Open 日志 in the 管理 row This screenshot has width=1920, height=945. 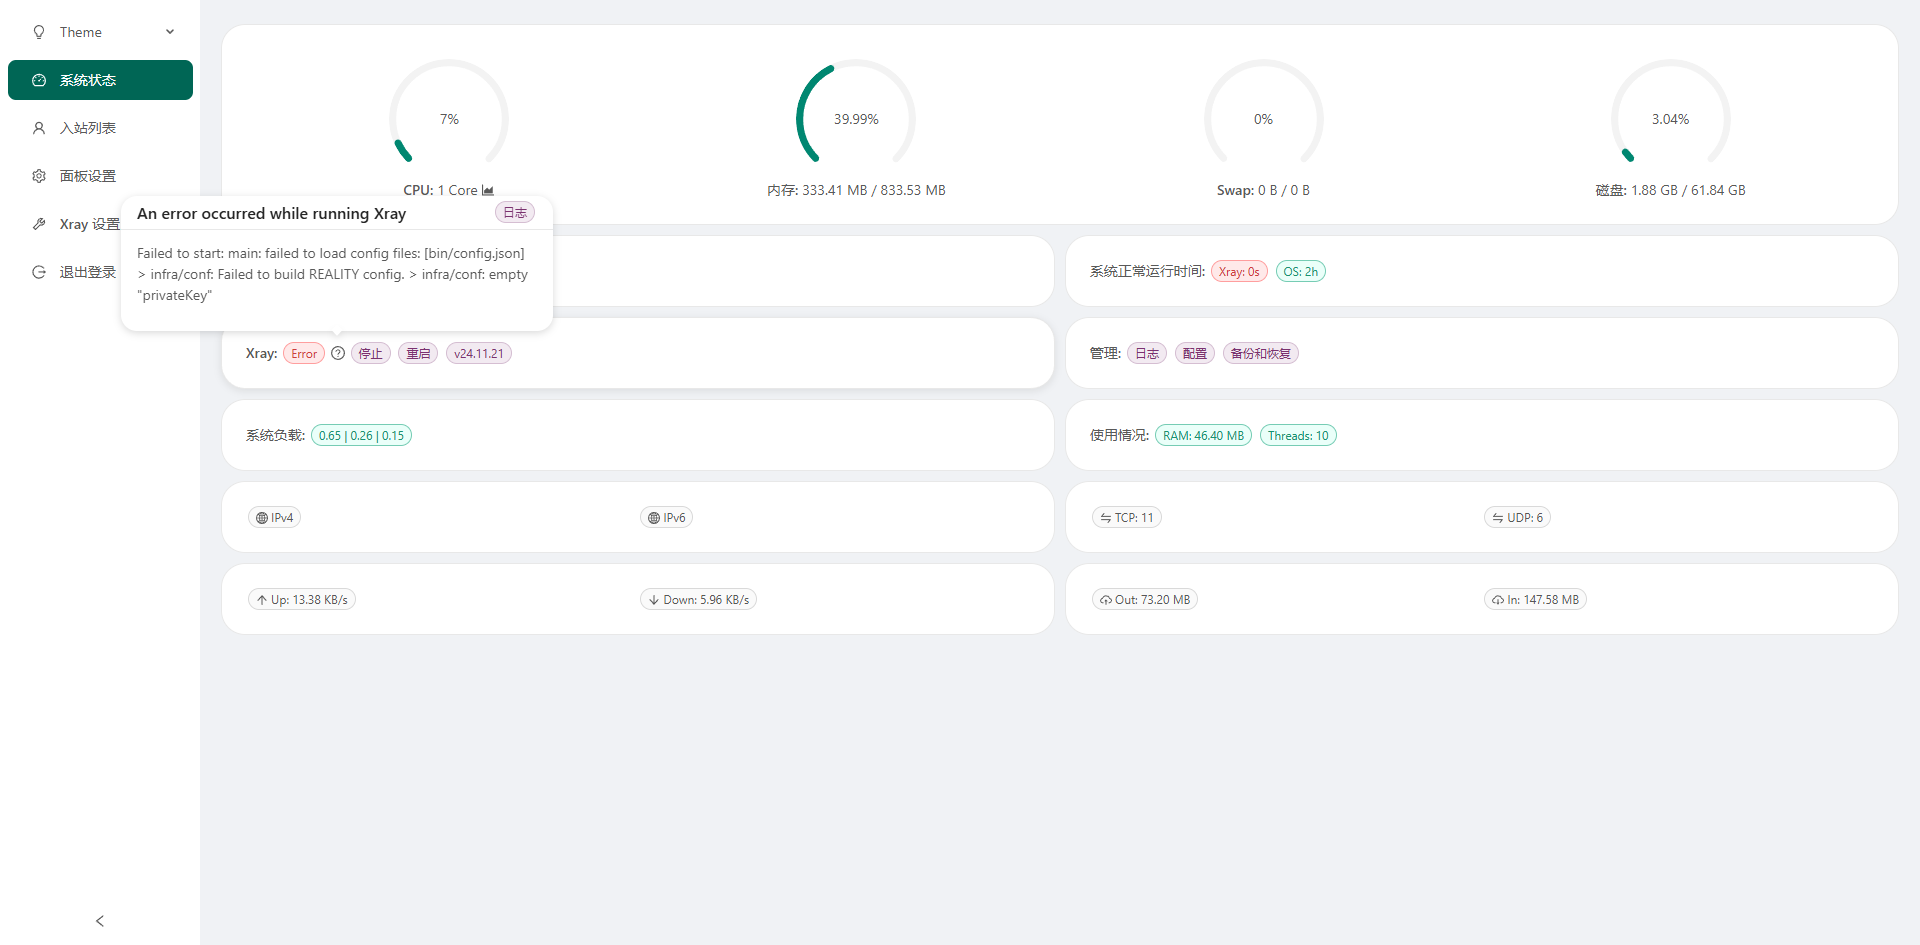point(1147,353)
